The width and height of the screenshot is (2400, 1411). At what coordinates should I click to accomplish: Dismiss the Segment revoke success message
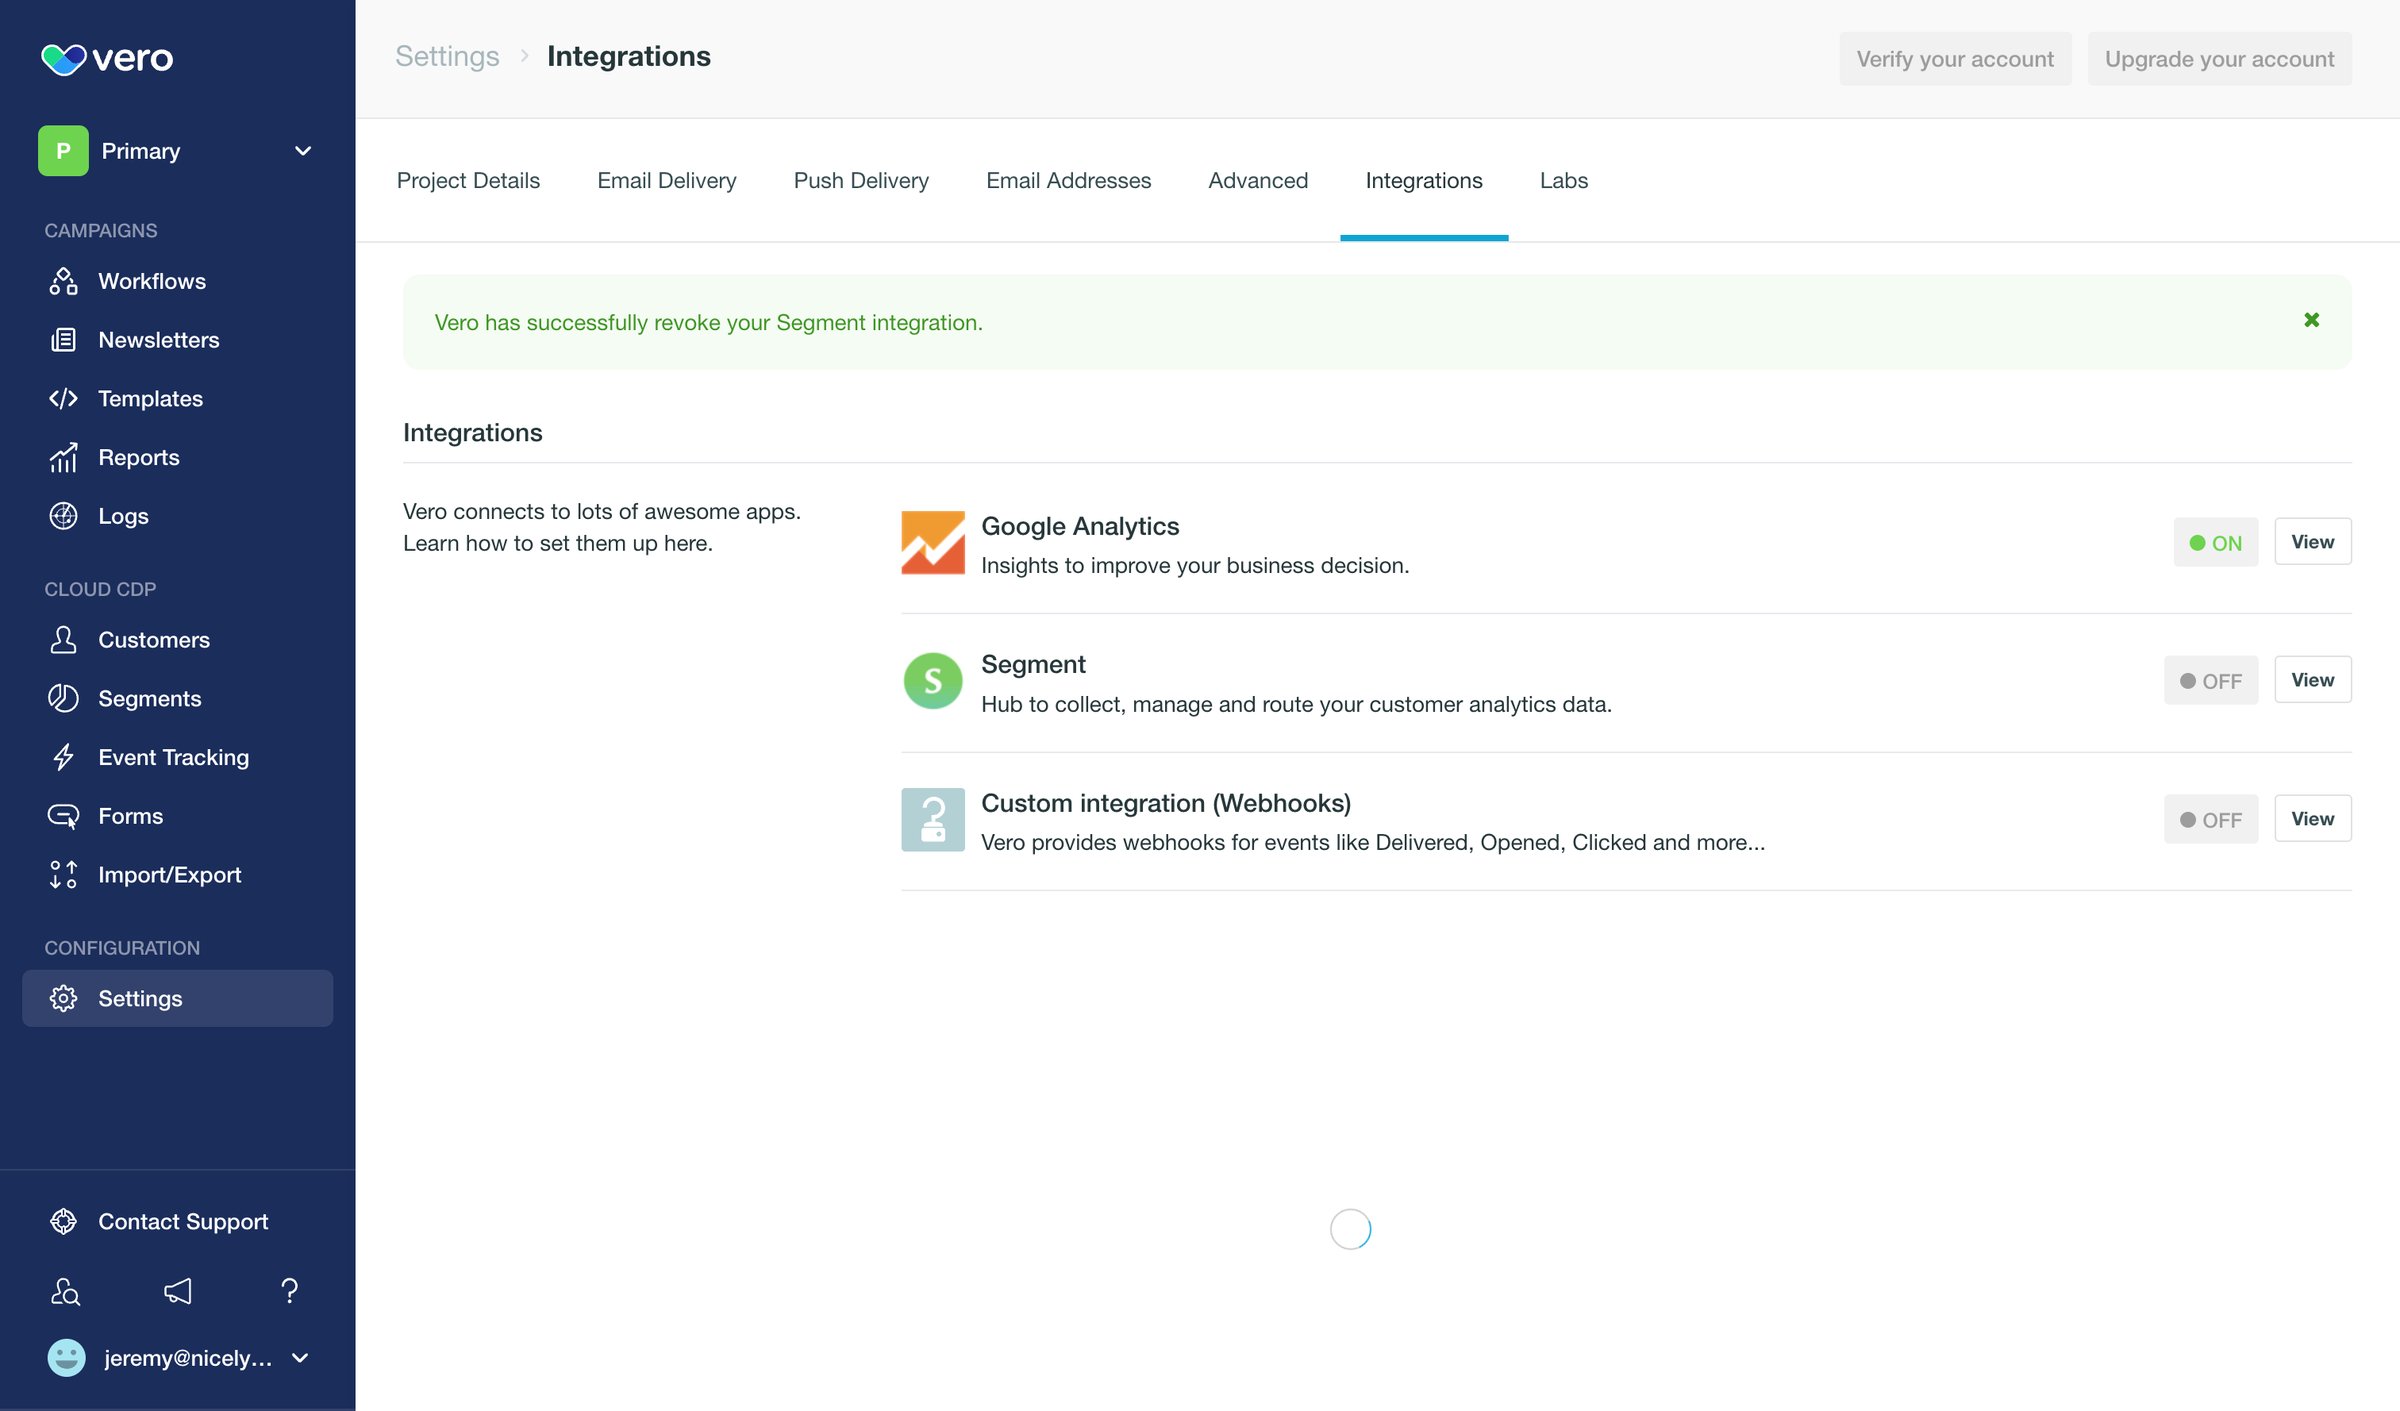coord(2311,320)
